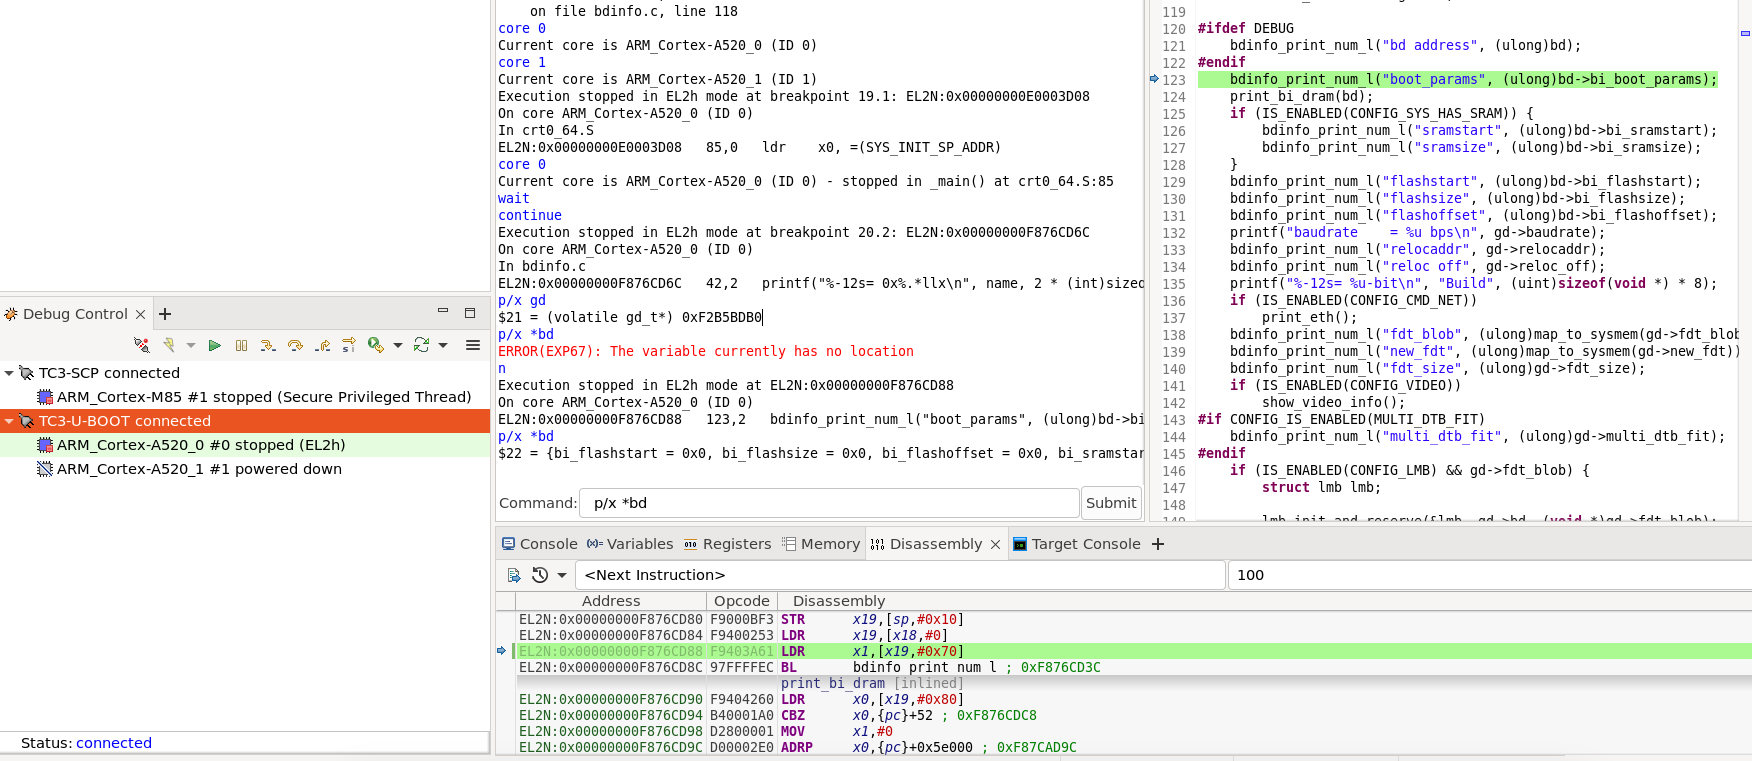Open the address history dropdown arrow

point(562,575)
